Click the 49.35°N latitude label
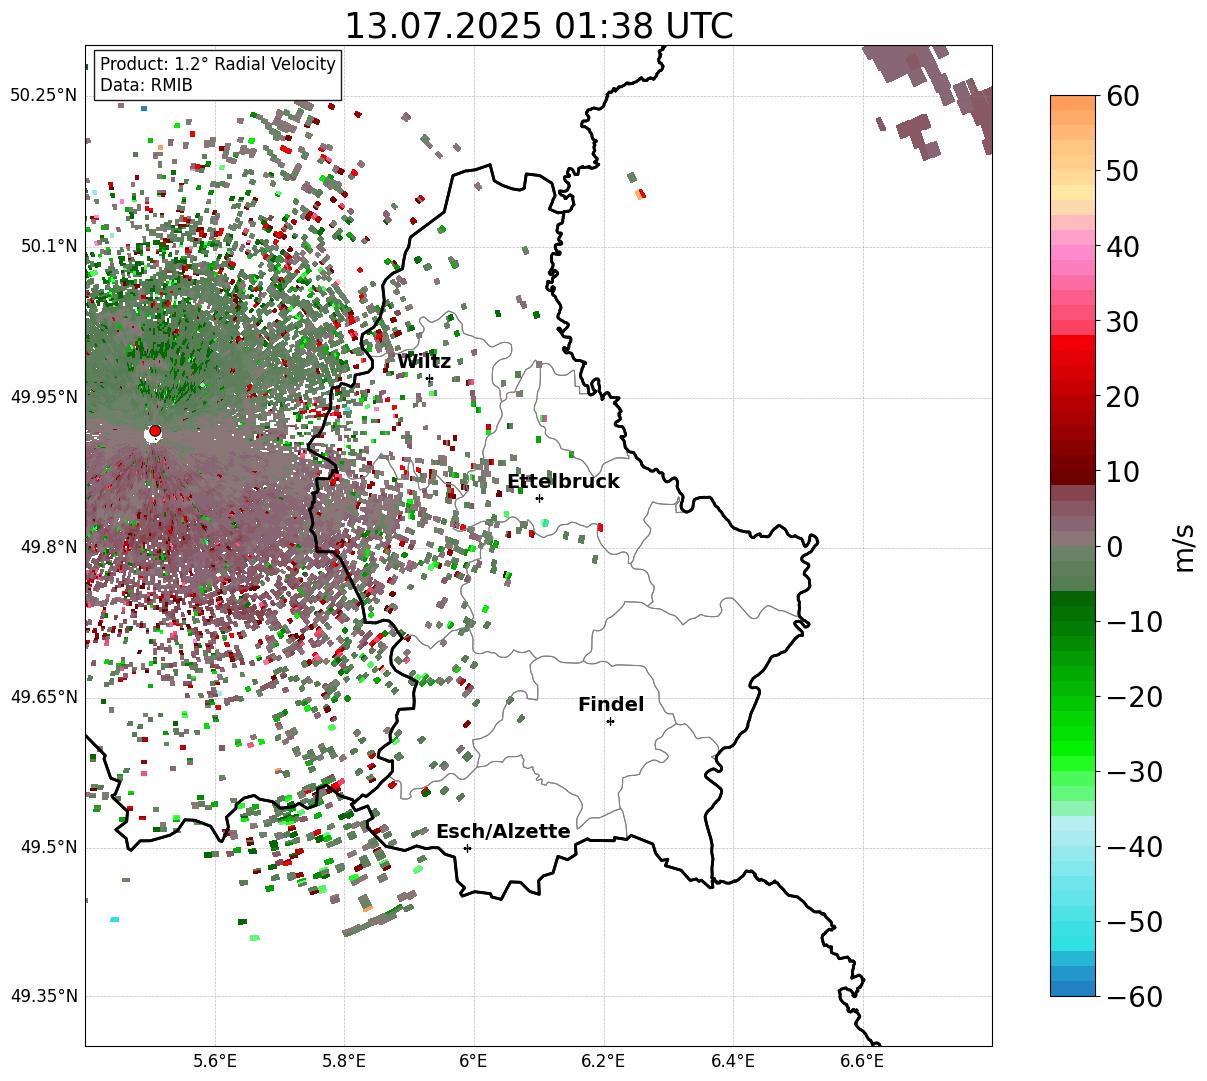 click(44, 996)
